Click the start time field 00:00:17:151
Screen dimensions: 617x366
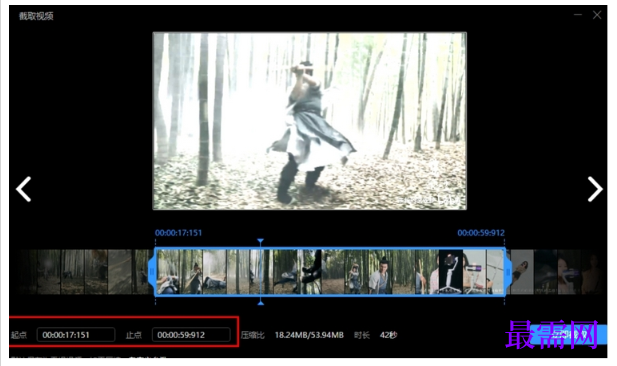76,335
